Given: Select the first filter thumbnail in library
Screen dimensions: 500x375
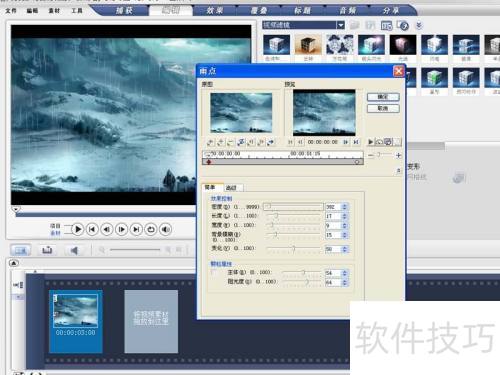Looking at the screenshot, I should pyautogui.click(x=276, y=44).
